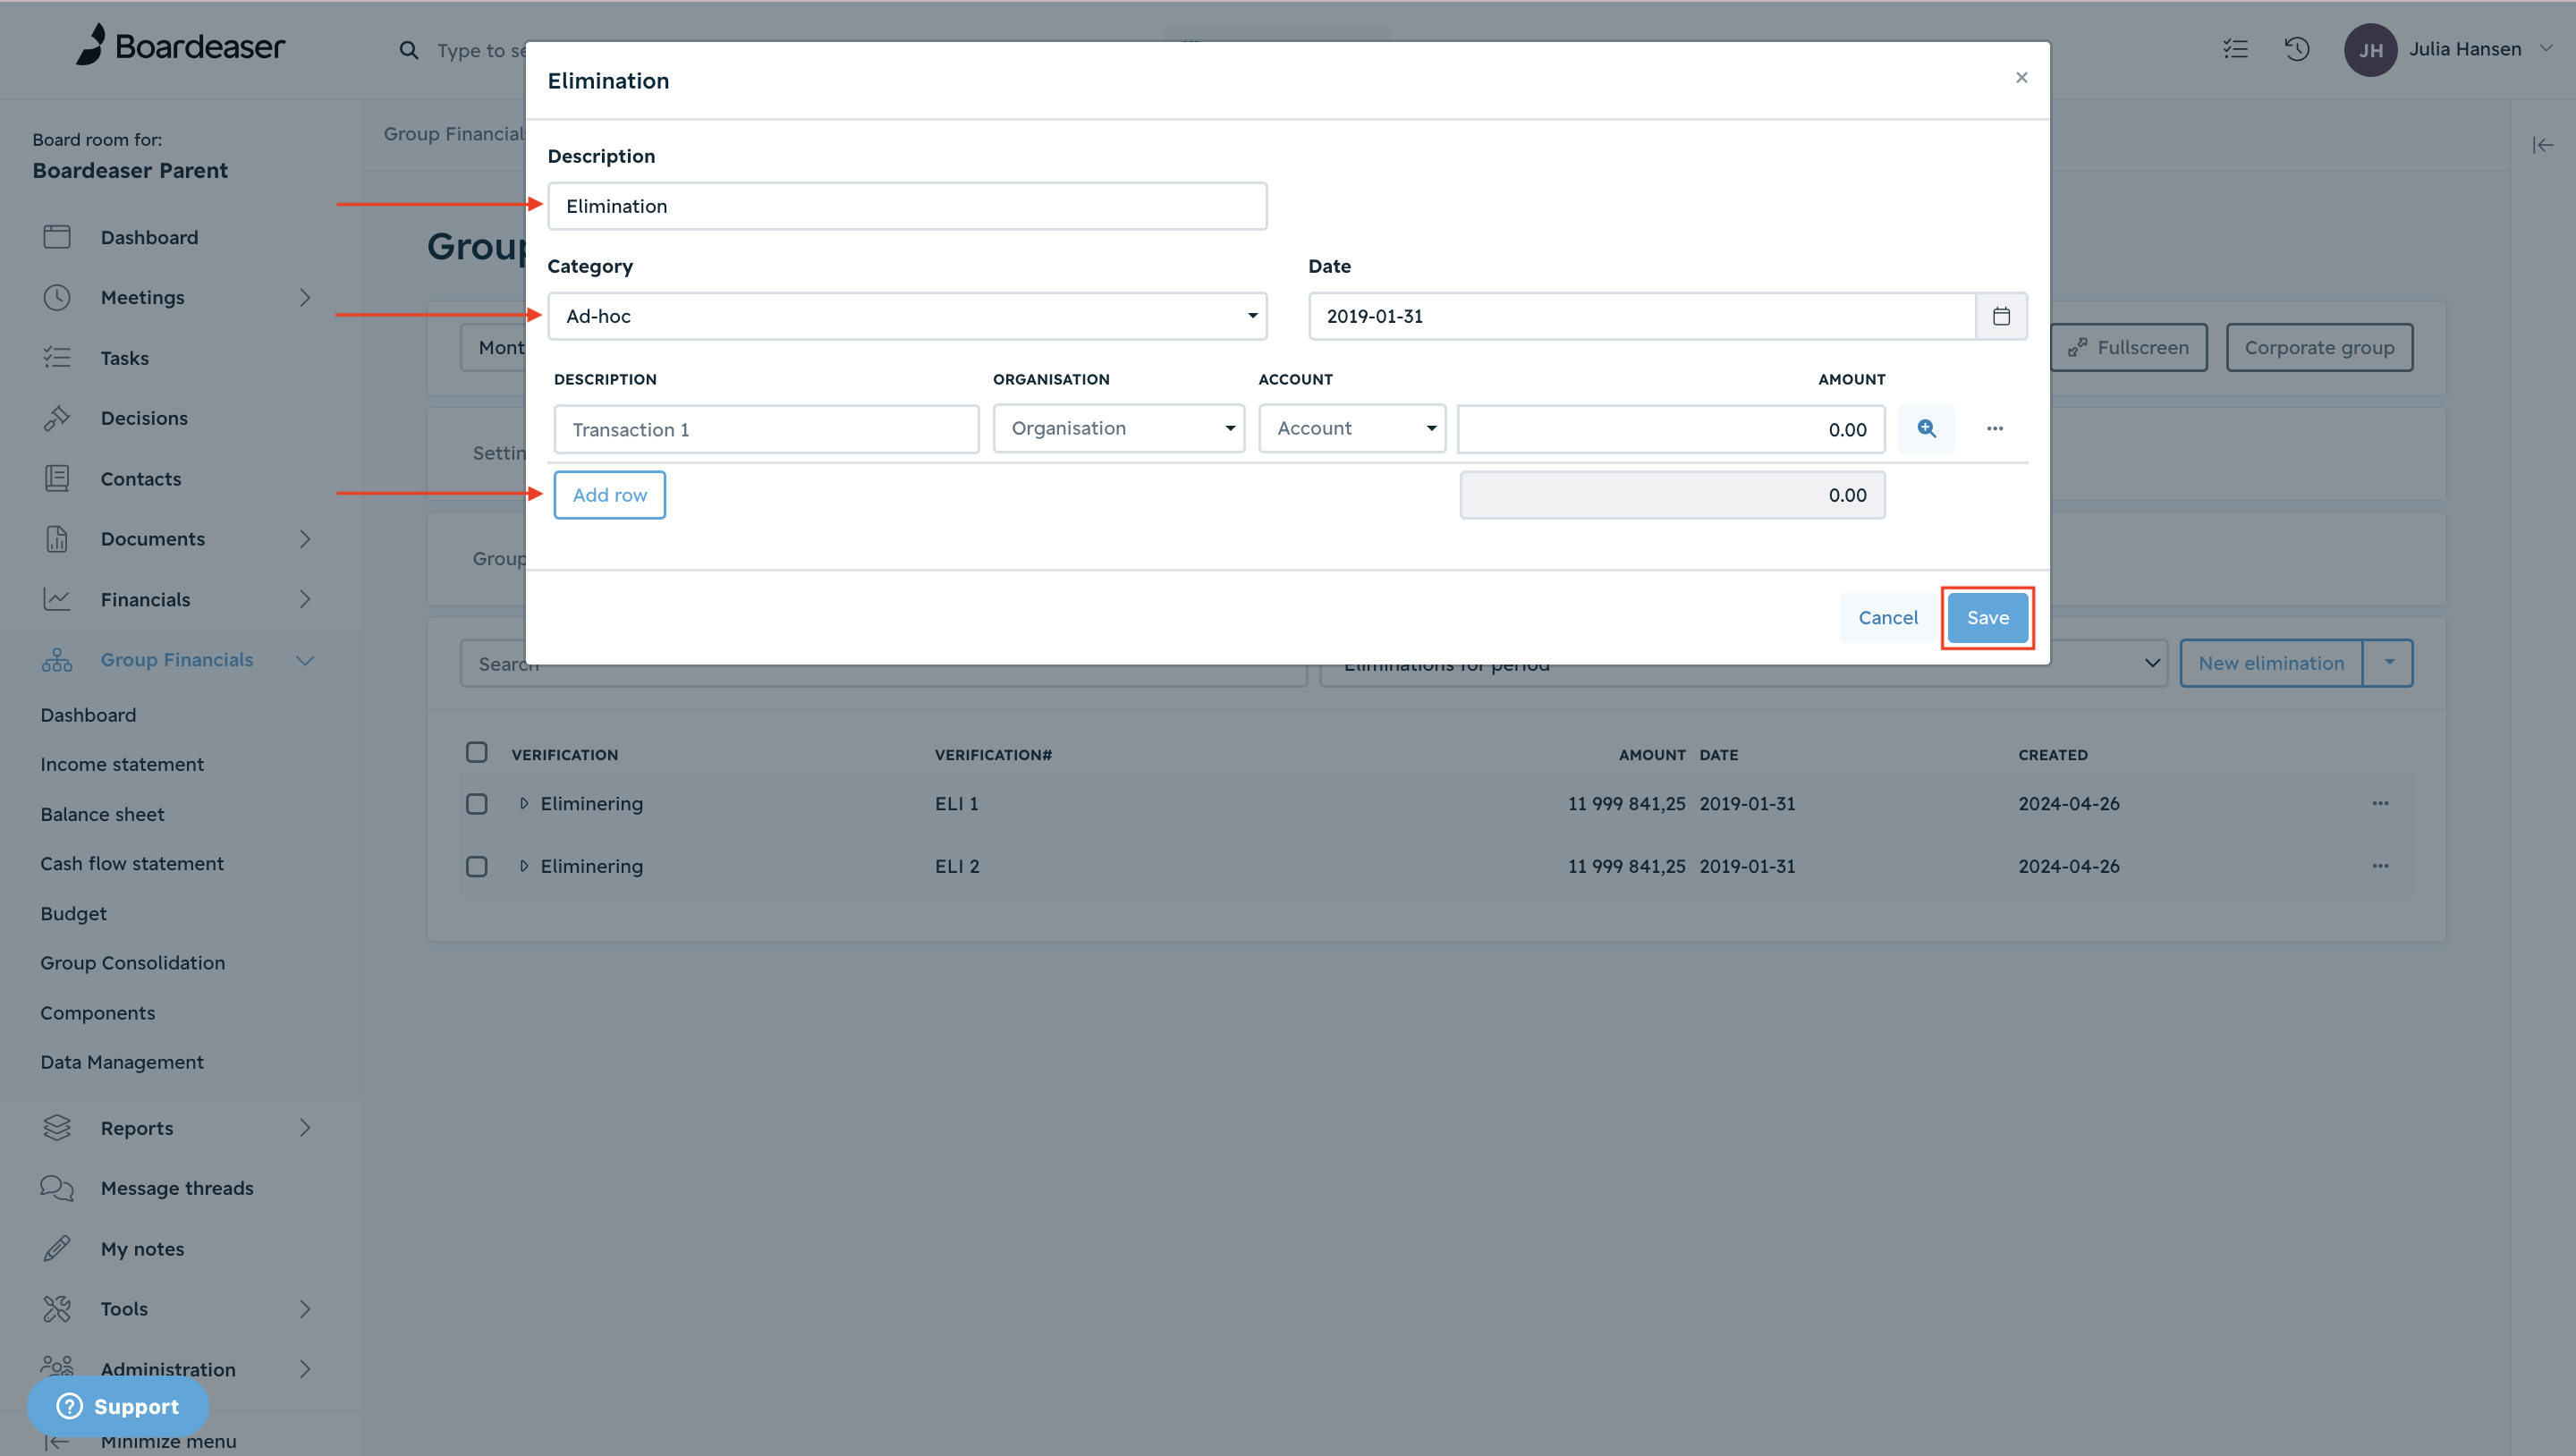Open the Support help button

click(118, 1406)
